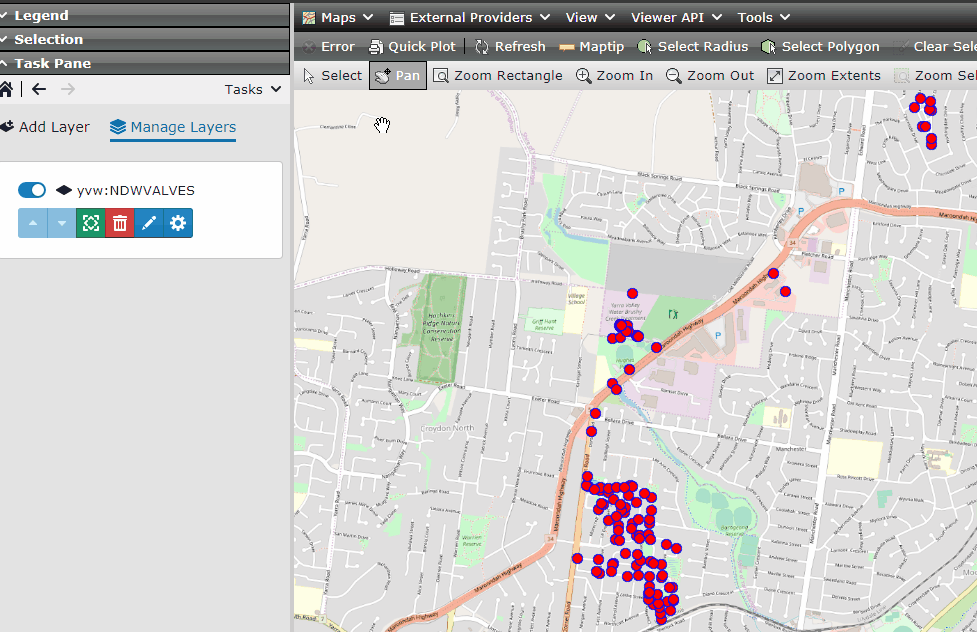This screenshot has width=977, height=632.
Task: Select the Pan tool
Action: (x=397, y=74)
